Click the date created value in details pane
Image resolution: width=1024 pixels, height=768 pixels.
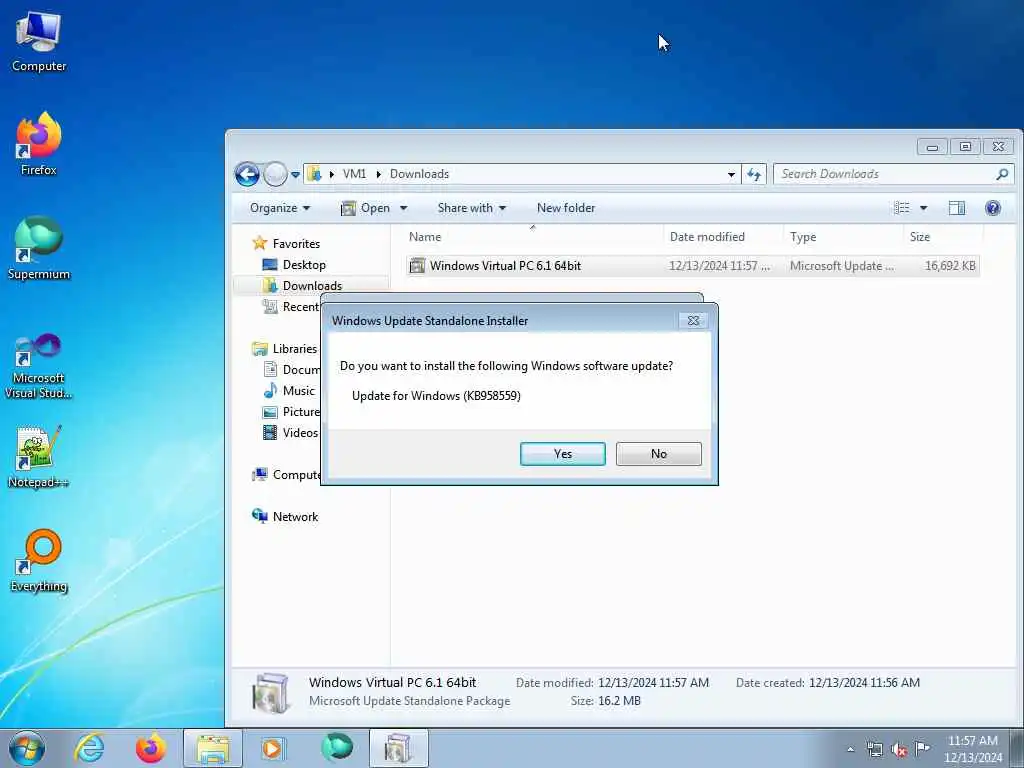point(863,682)
